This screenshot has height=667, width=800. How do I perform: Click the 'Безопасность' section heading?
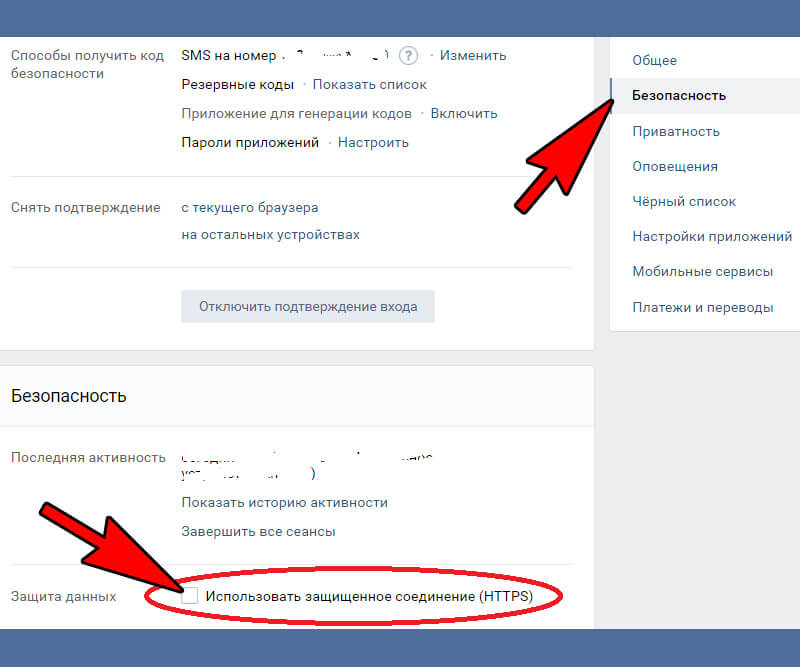pyautogui.click(x=68, y=396)
